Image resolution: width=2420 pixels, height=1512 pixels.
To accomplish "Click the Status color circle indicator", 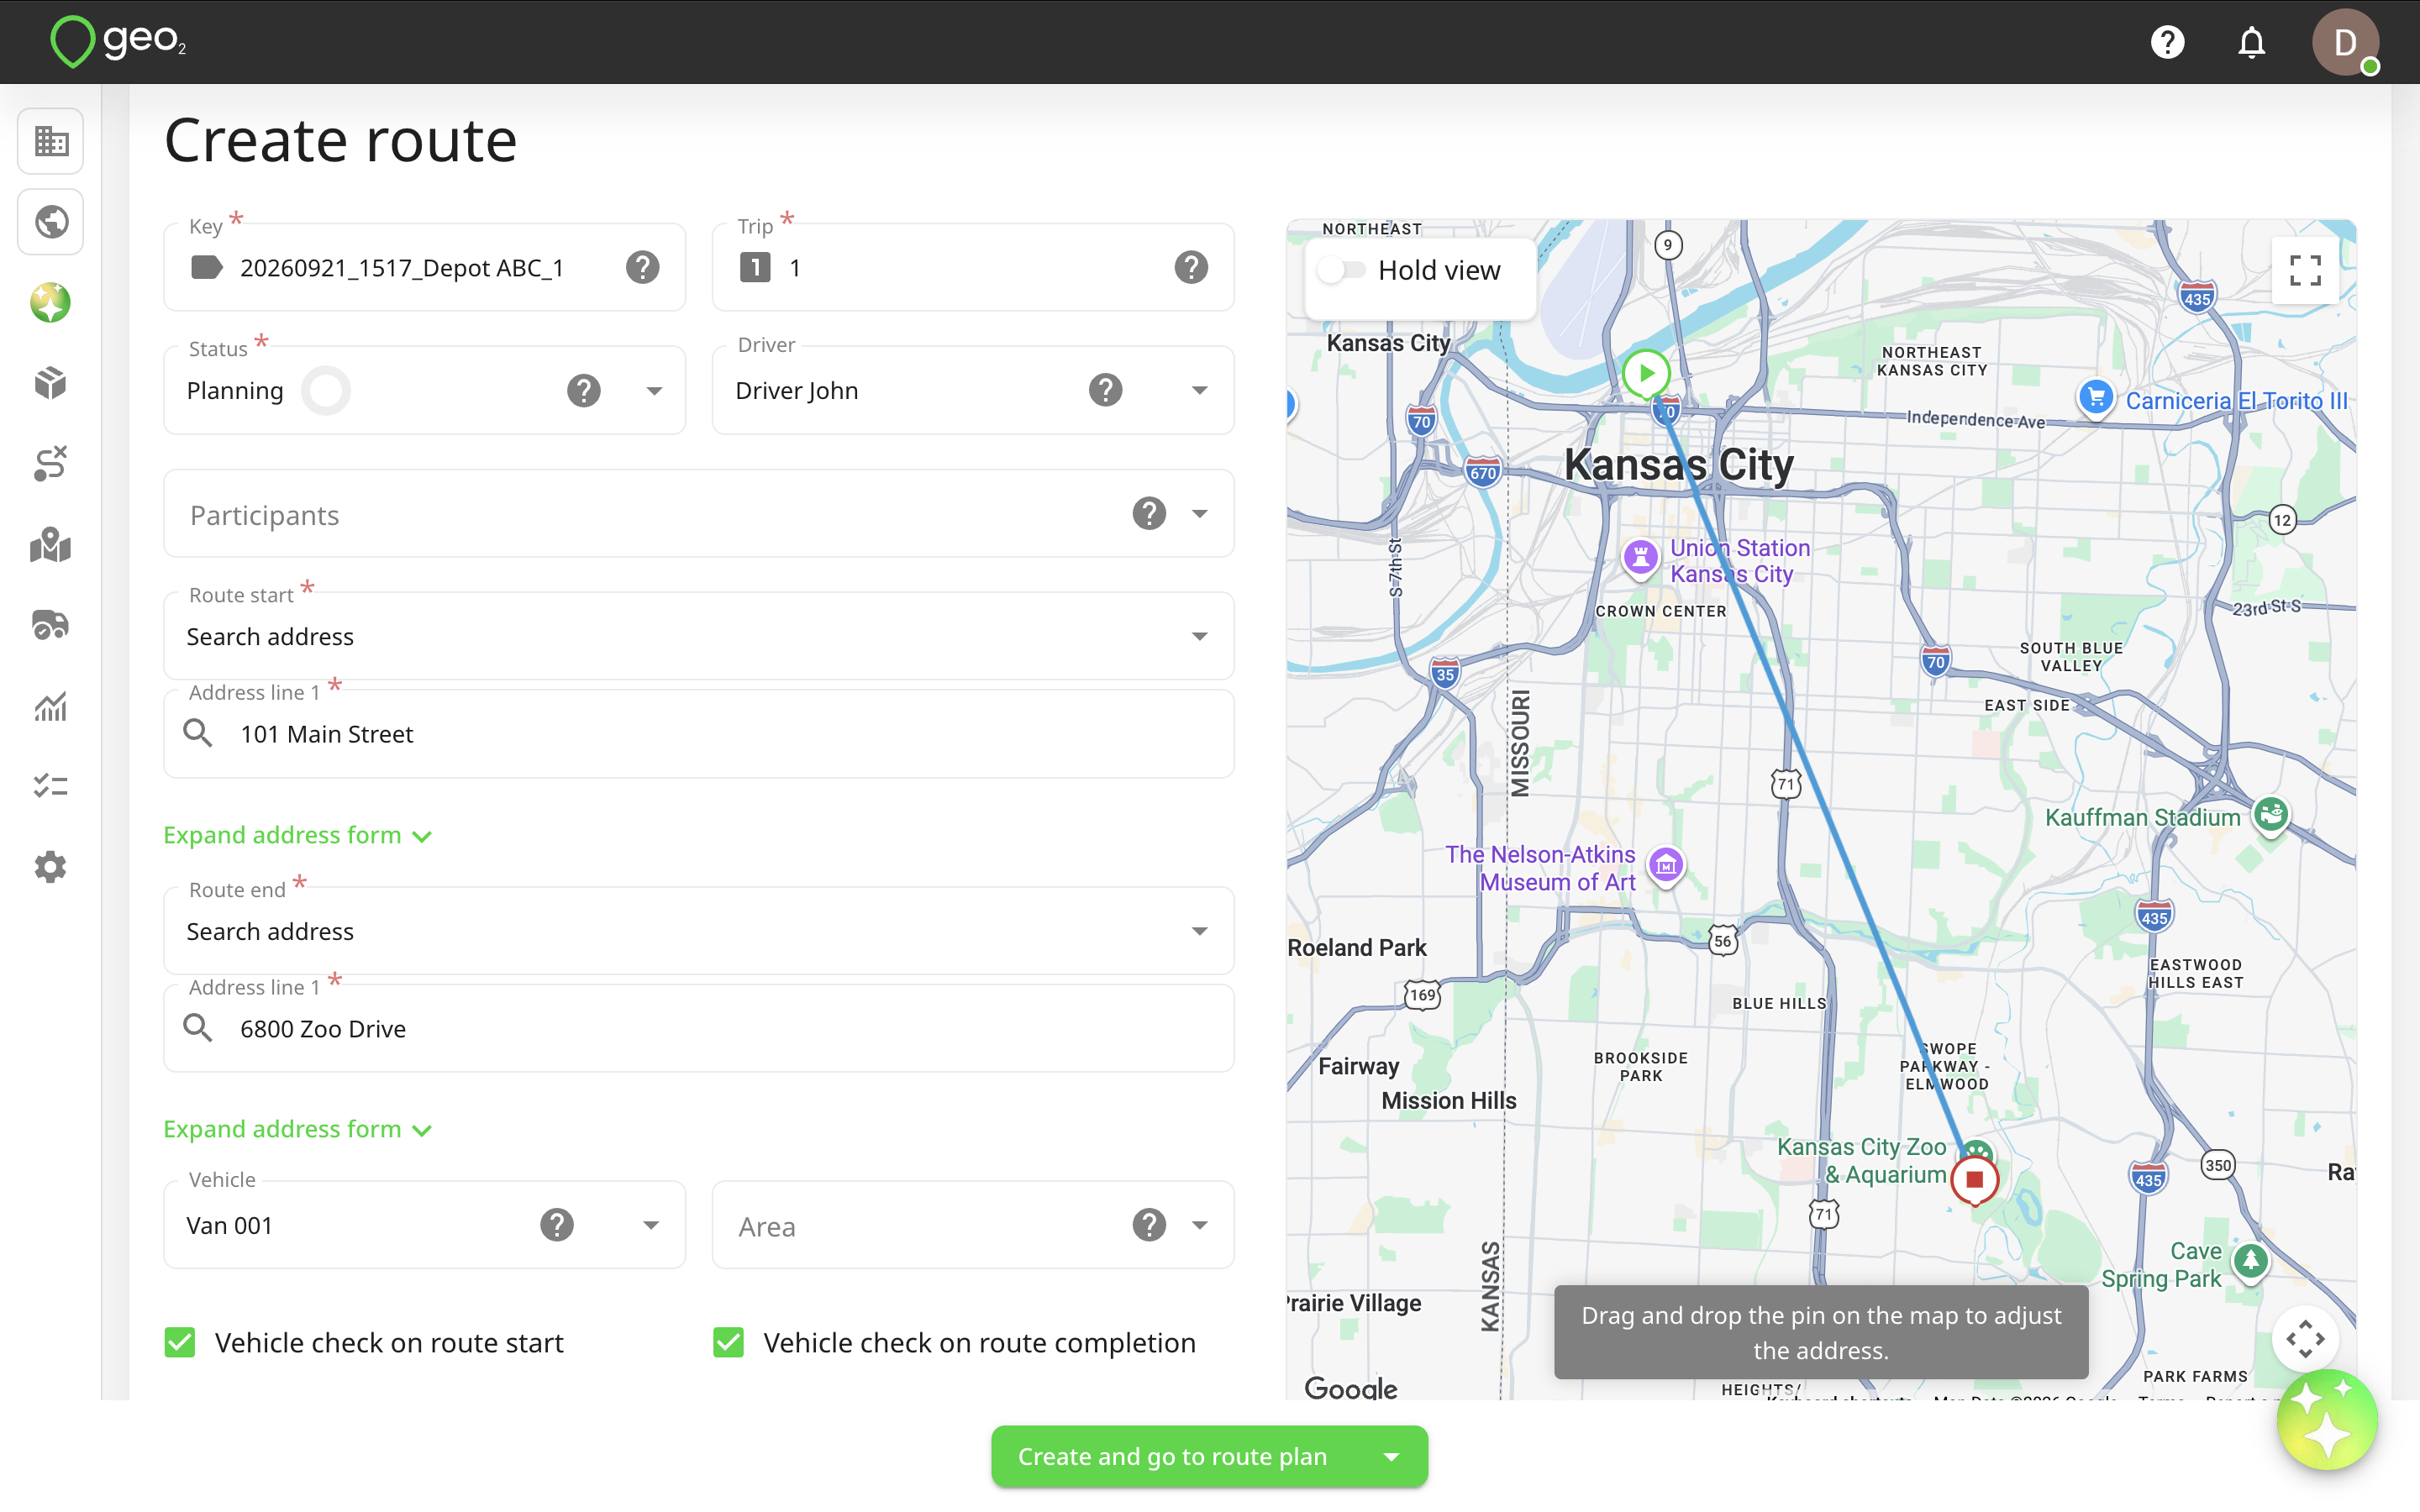I will [326, 391].
